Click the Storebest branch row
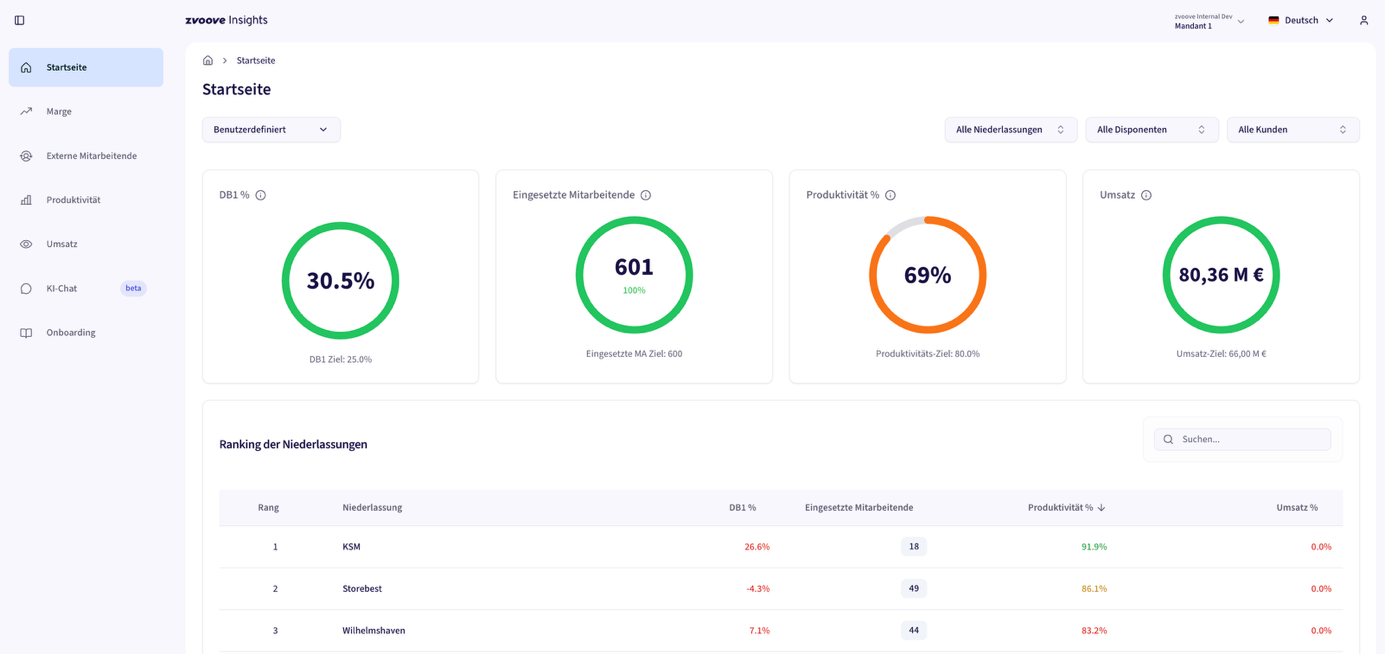The height and width of the screenshot is (654, 1385). (362, 589)
